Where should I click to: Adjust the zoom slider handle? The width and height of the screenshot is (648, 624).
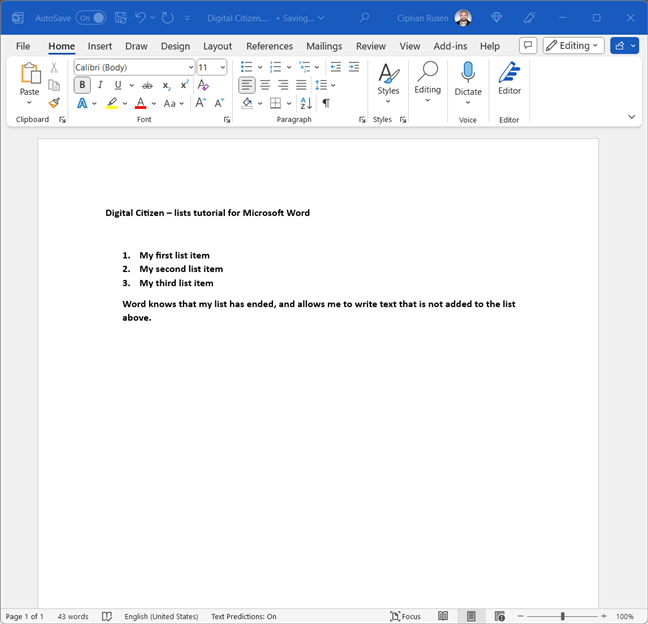point(562,616)
